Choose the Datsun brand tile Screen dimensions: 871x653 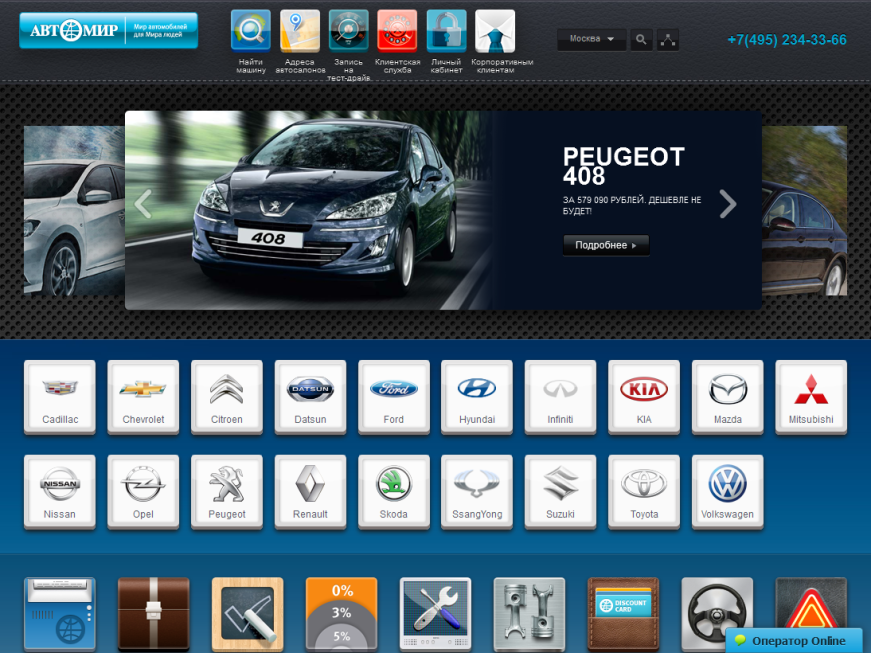click(x=311, y=396)
